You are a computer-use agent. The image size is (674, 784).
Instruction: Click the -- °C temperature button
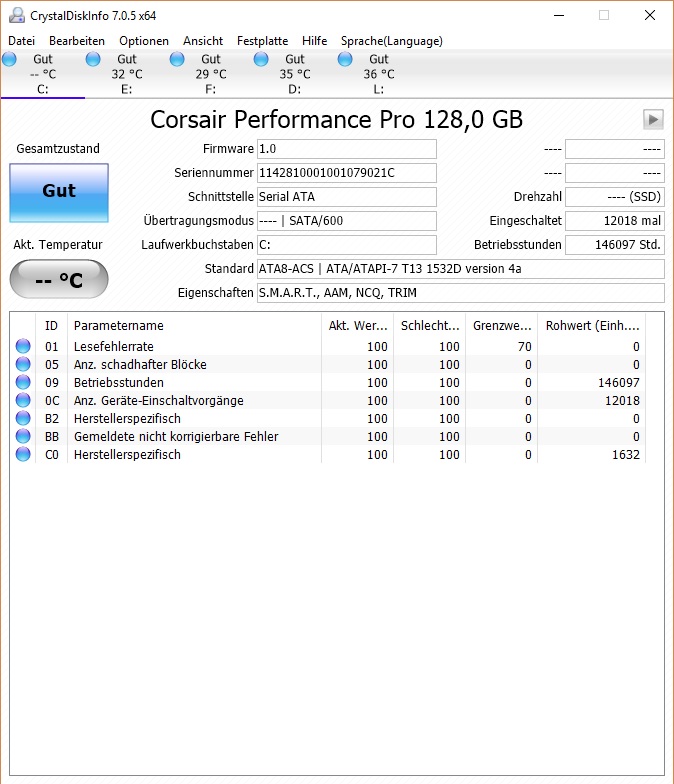click(x=59, y=279)
